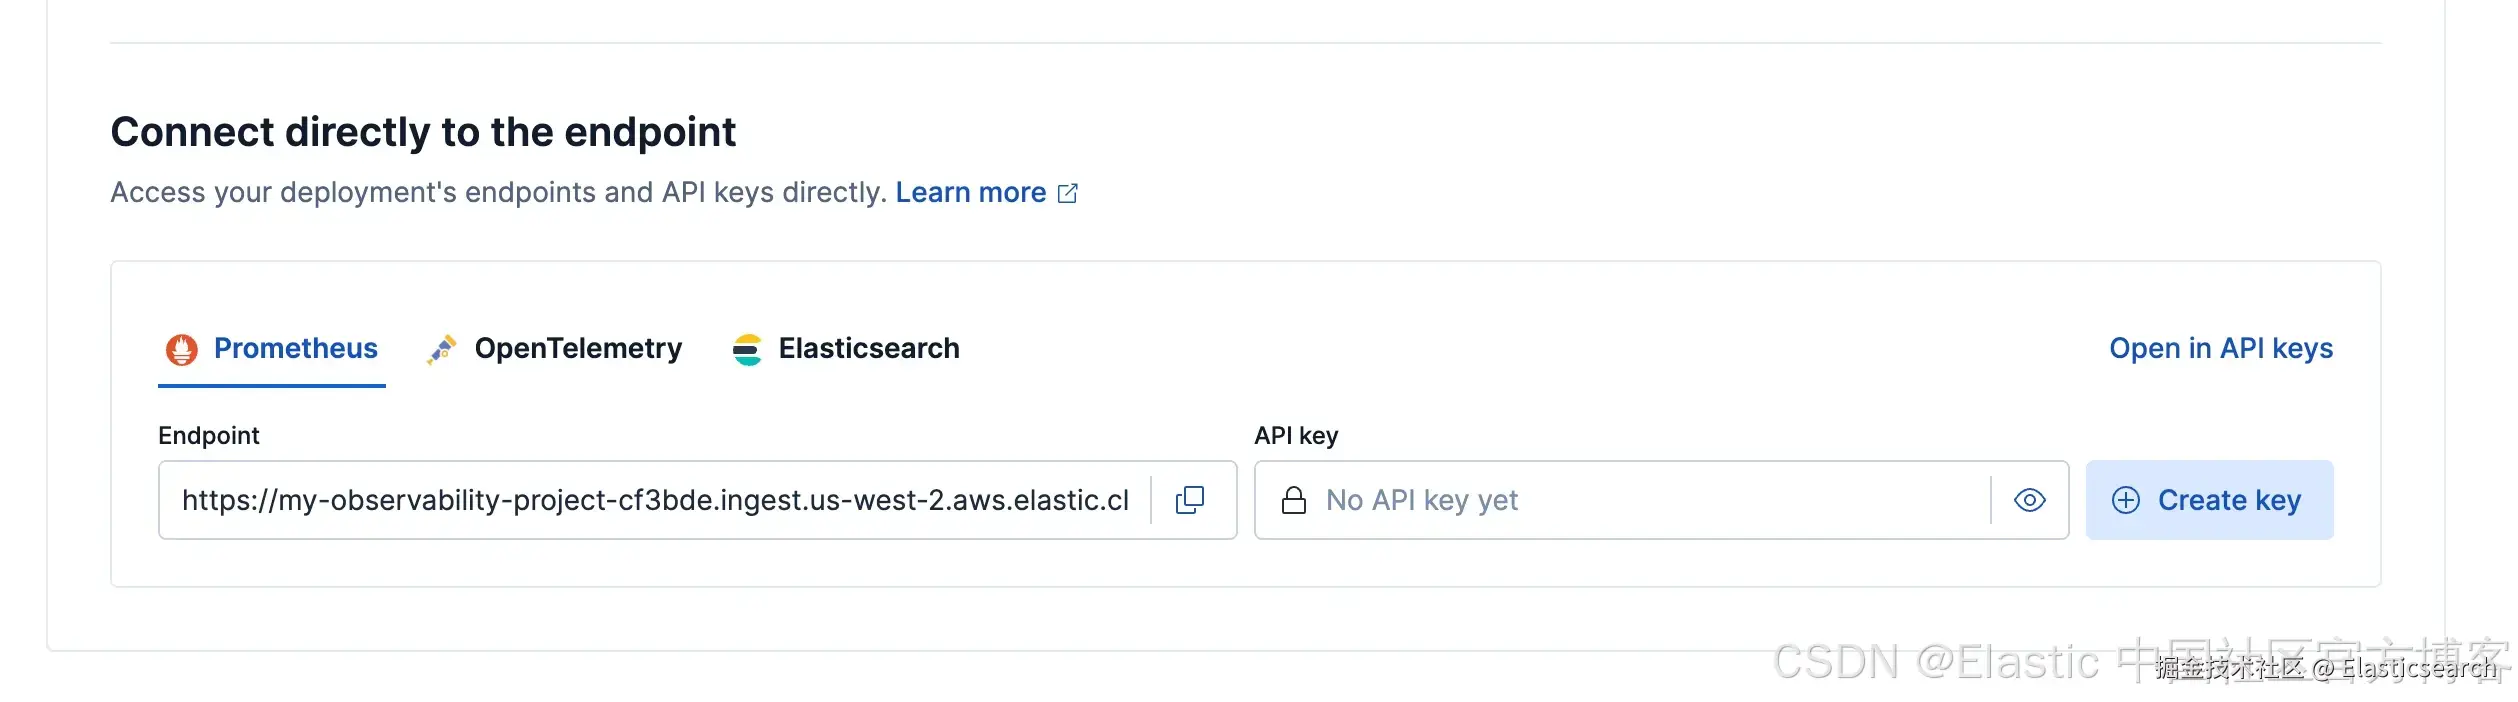Switch to the Prometheus tab
The image size is (2518, 702).
pyautogui.click(x=272, y=349)
